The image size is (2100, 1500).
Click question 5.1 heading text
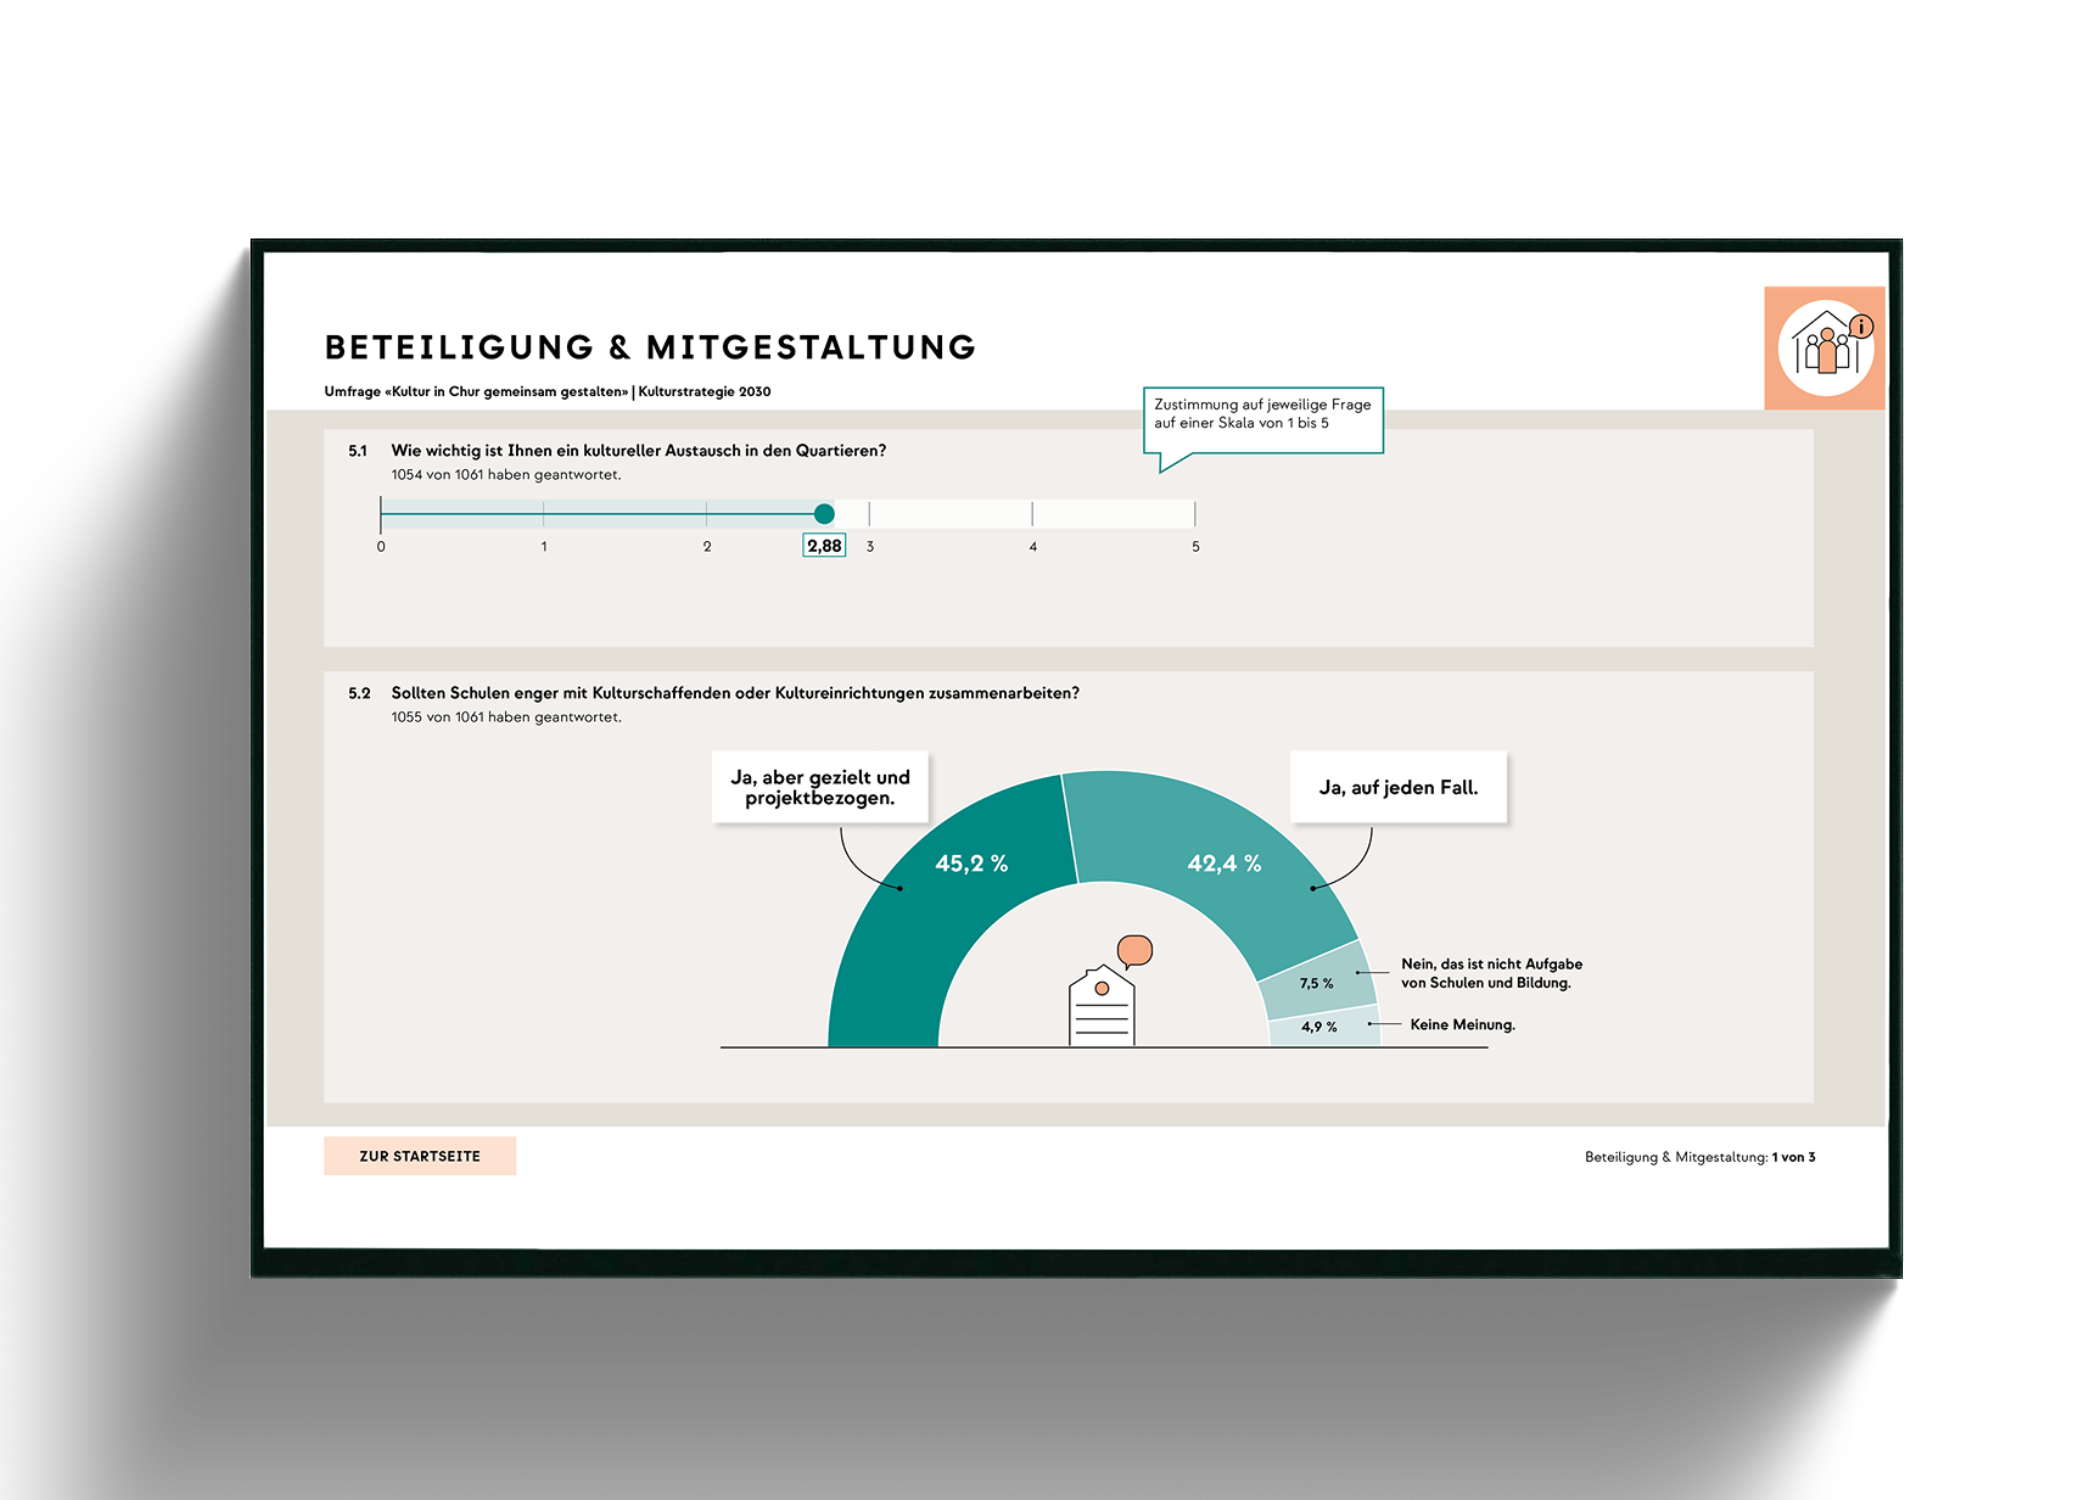638,451
